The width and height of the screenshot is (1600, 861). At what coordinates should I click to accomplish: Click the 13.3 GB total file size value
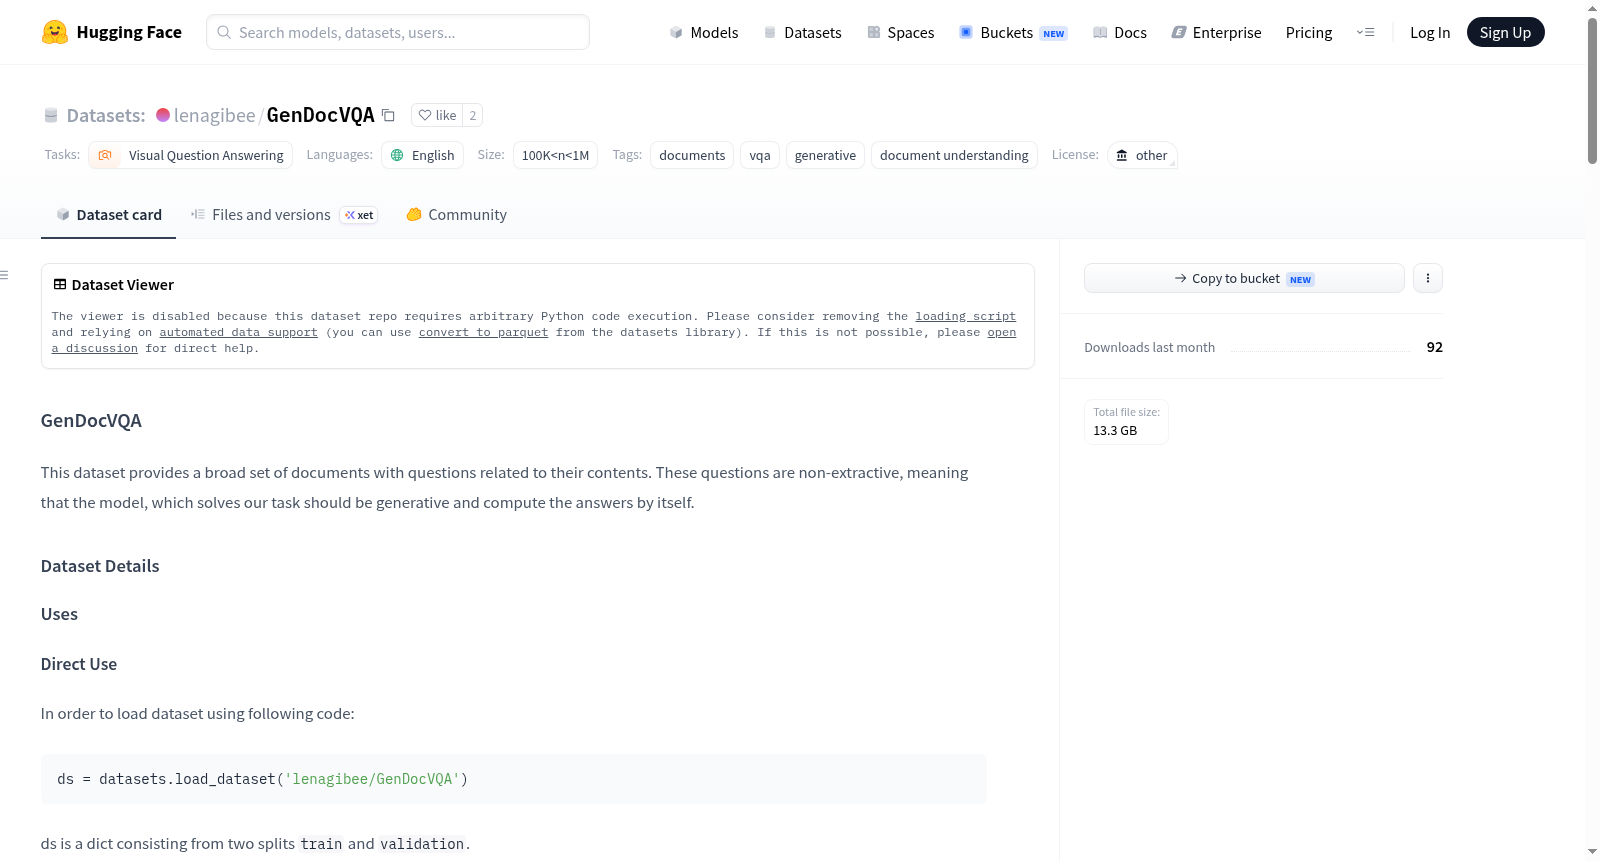[x=1115, y=431]
